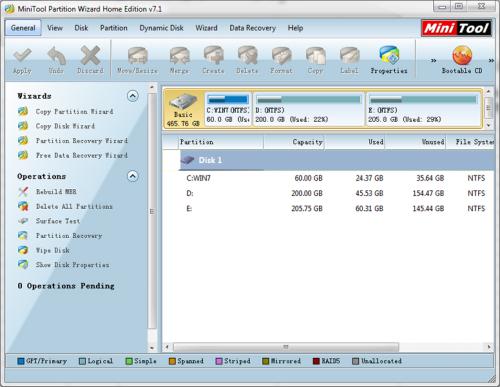Collapse the Wizards section

pyautogui.click(x=133, y=96)
